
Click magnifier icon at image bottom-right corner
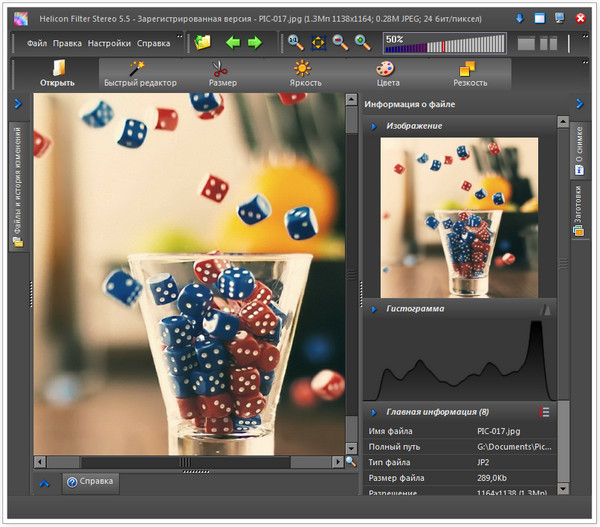click(x=350, y=462)
